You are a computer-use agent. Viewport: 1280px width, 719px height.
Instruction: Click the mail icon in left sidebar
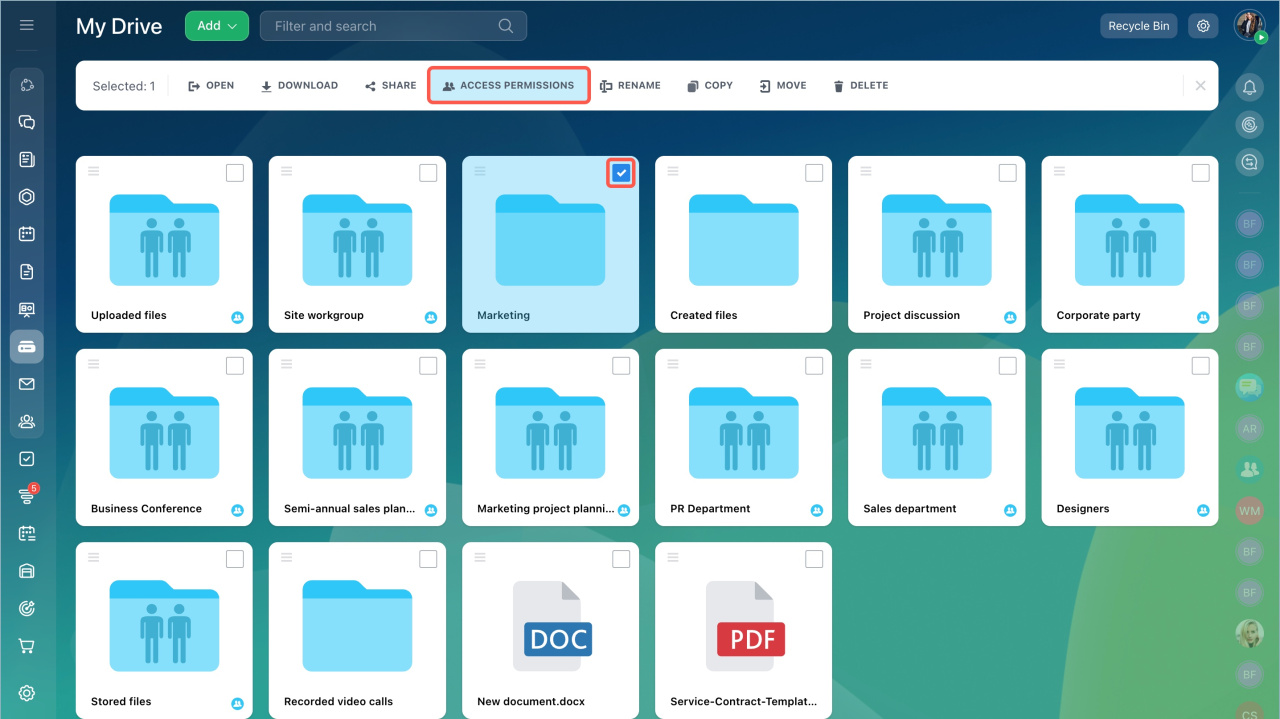[27, 384]
